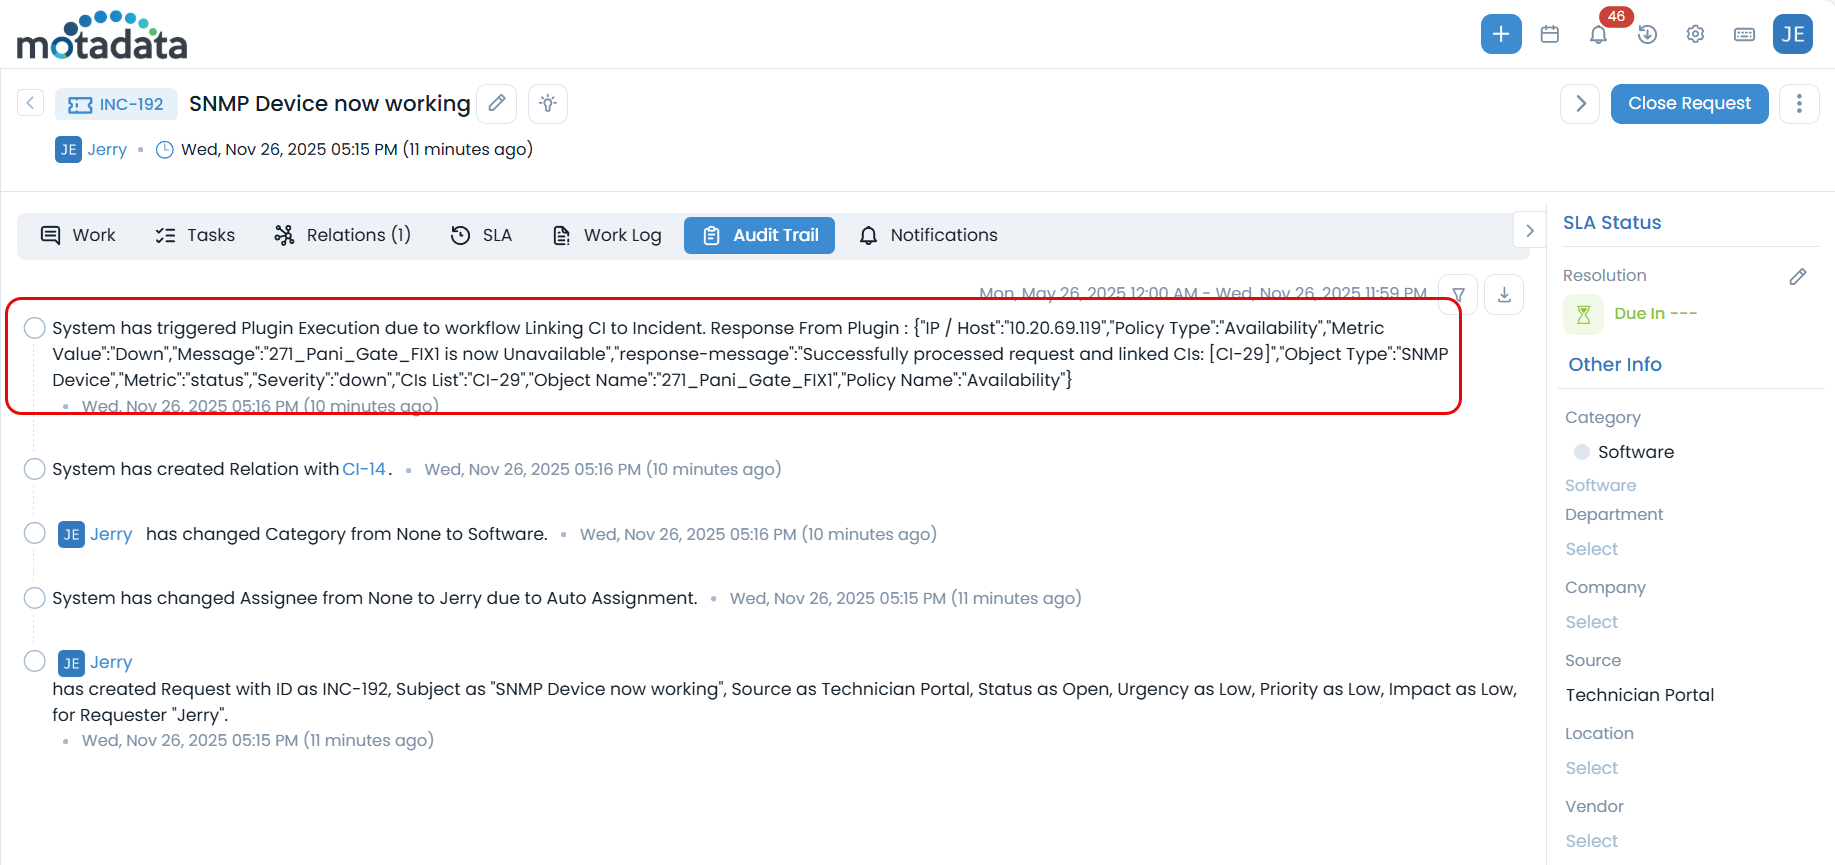Open the settings gear icon
Viewport: 1835px width, 865px height.
pos(1695,34)
